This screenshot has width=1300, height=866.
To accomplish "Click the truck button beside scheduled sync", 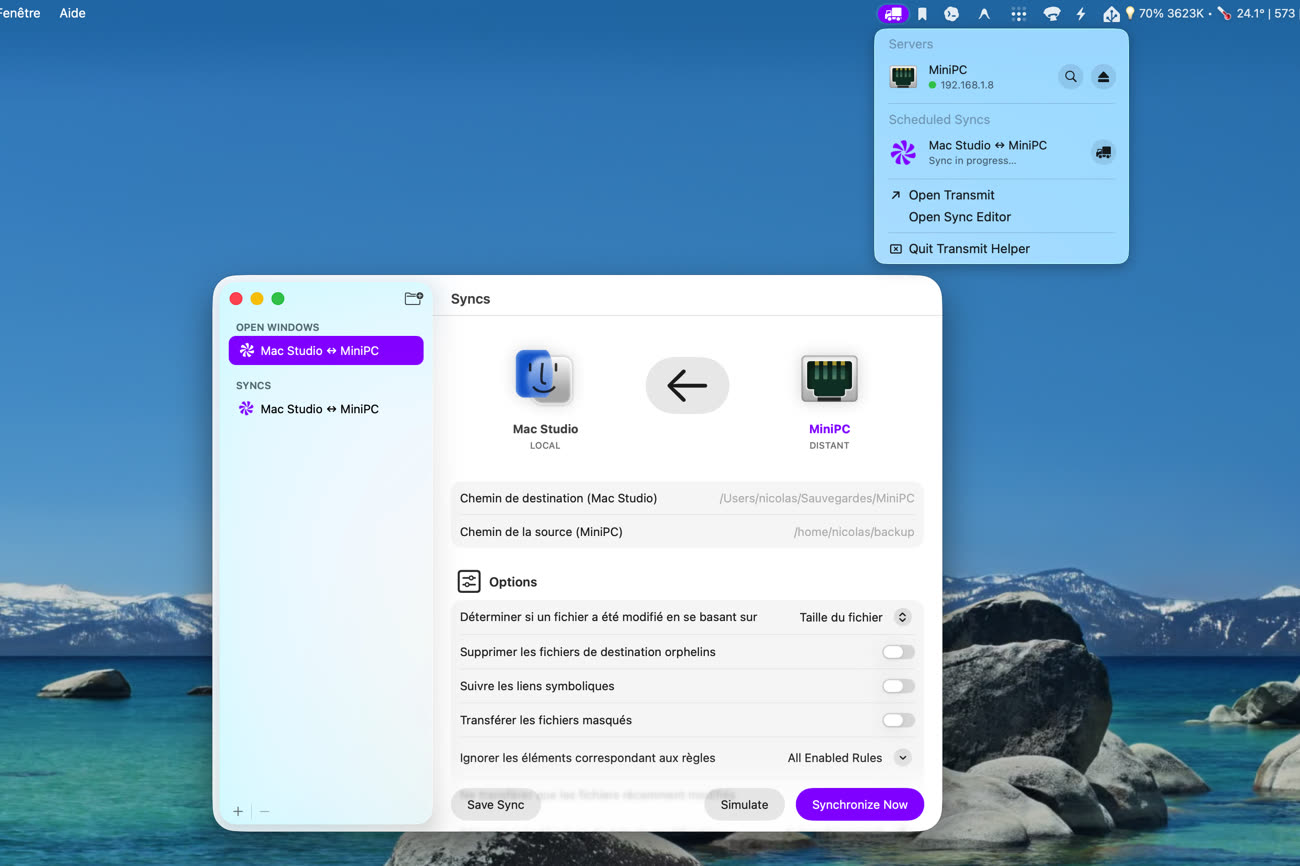I will point(1103,153).
